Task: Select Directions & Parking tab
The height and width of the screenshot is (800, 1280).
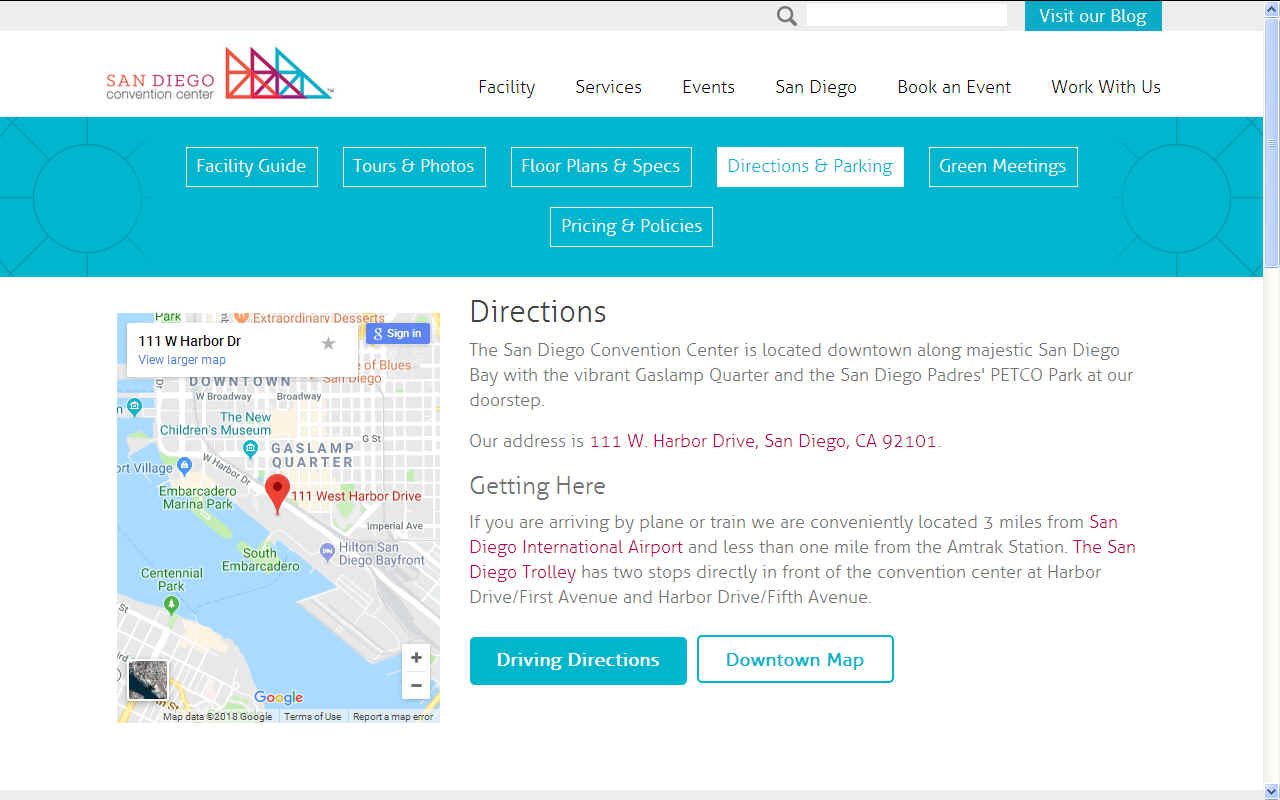Action: coord(810,166)
